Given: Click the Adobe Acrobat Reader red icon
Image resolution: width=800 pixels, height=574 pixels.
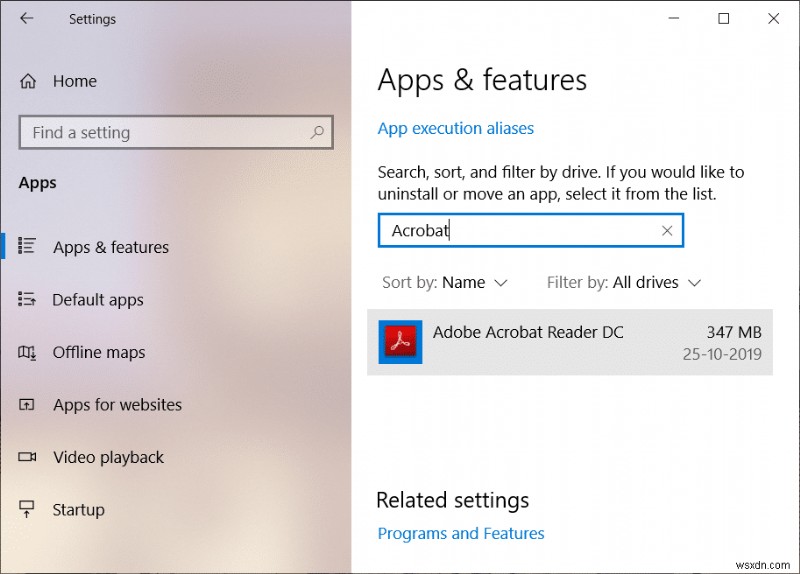Looking at the screenshot, I should [401, 342].
